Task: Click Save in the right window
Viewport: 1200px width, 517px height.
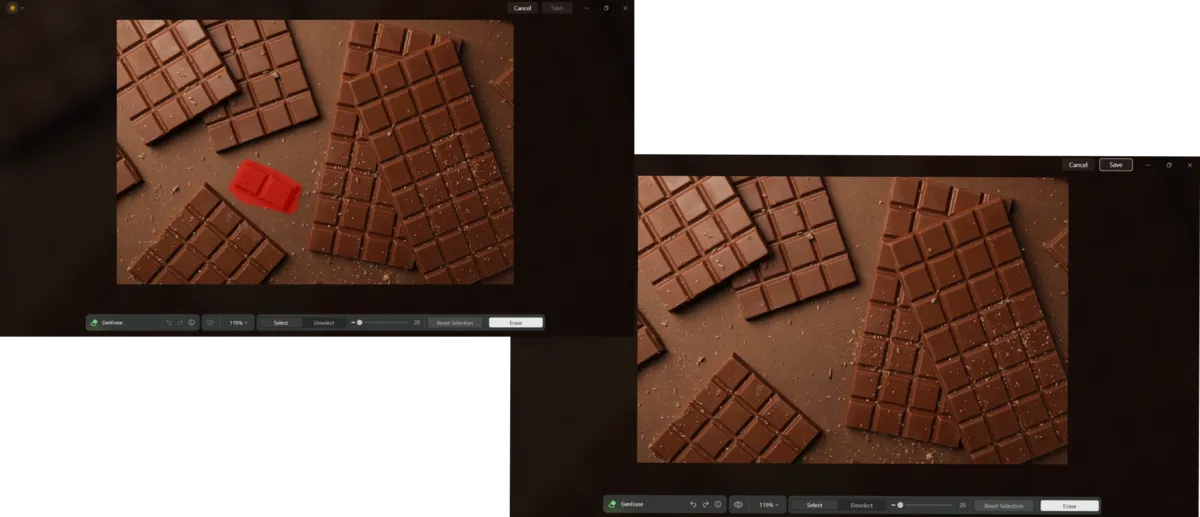Action: [x=1116, y=165]
